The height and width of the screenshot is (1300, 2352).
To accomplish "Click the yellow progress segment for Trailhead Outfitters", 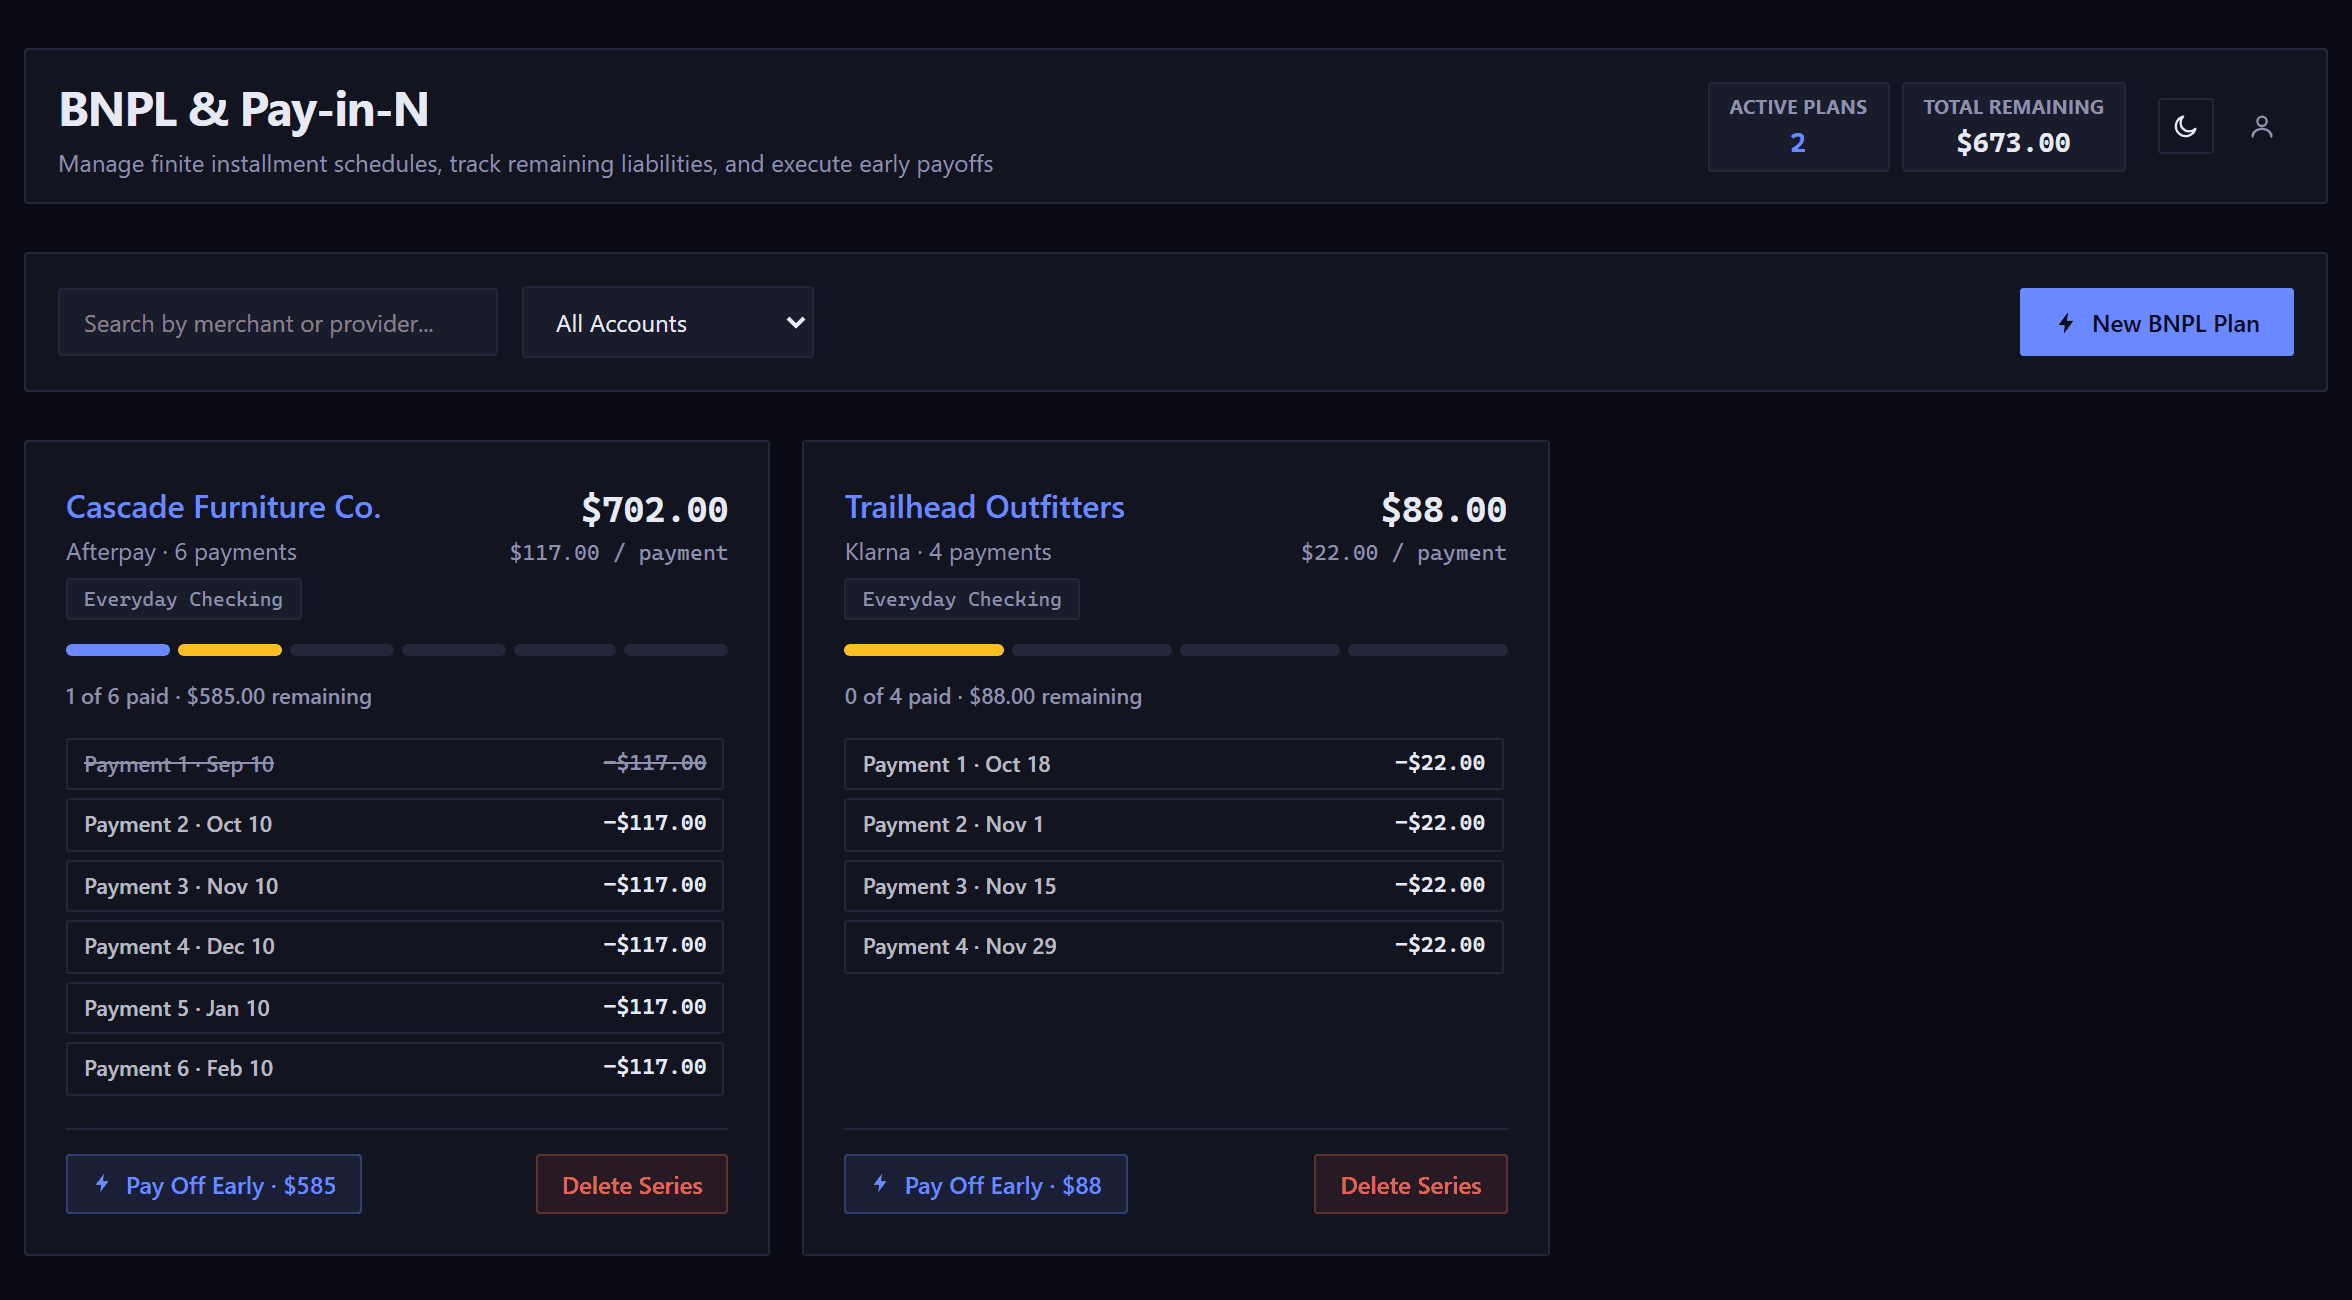I will pyautogui.click(x=924, y=650).
